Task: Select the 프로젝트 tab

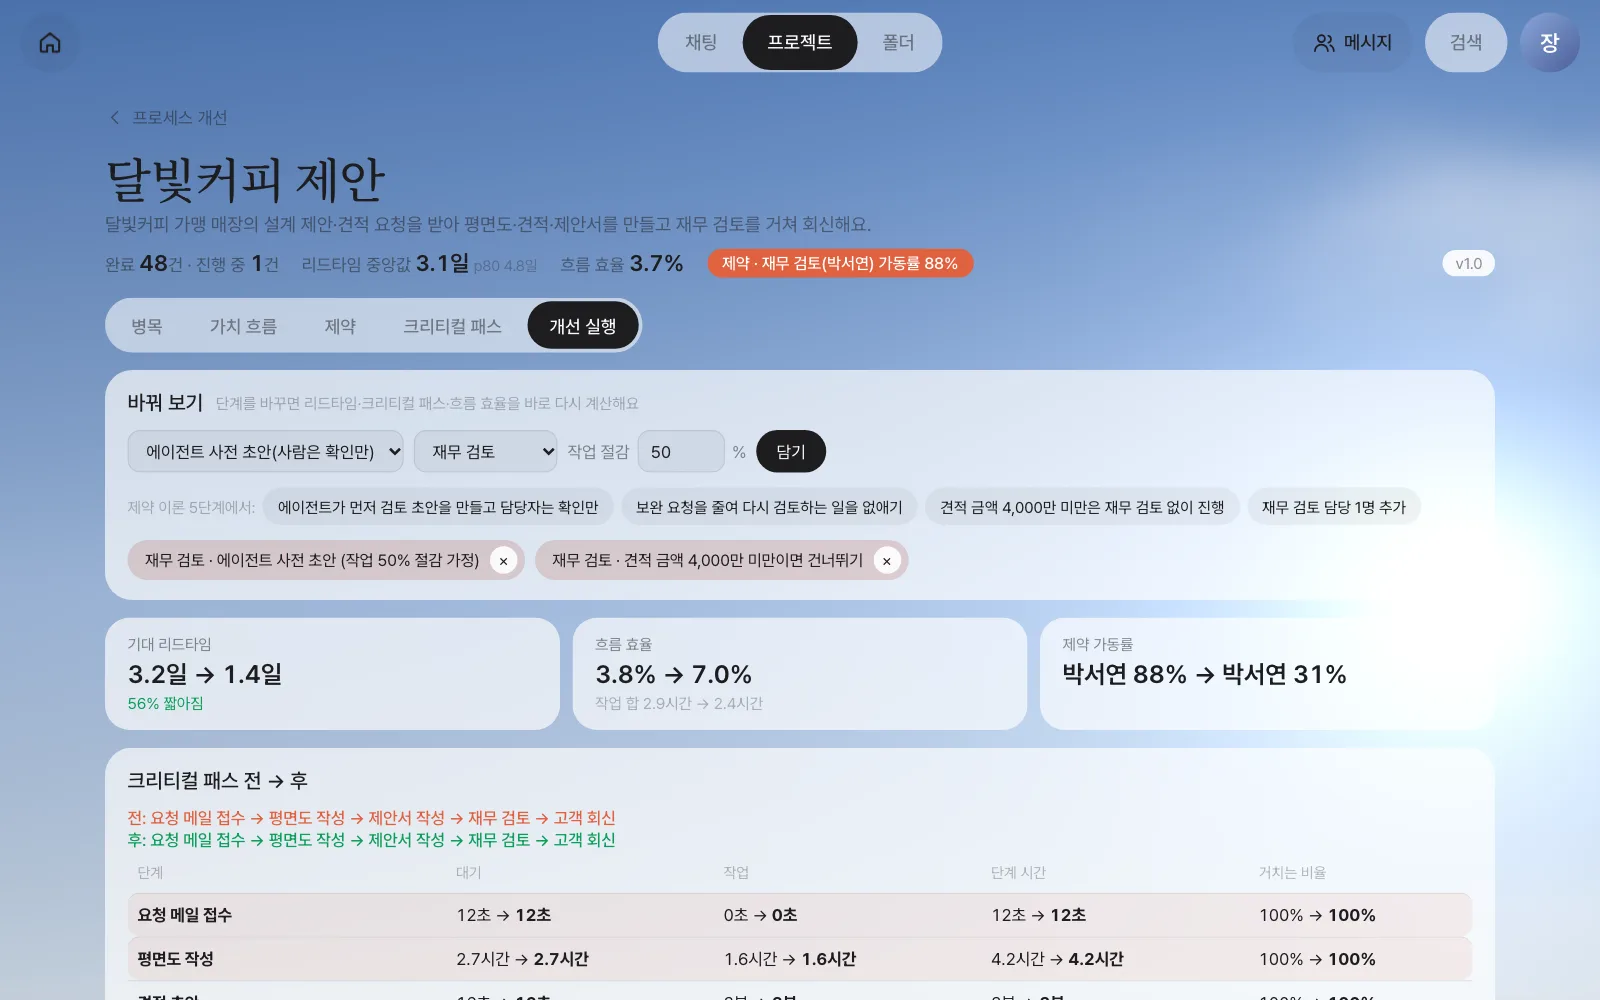Action: pos(800,43)
